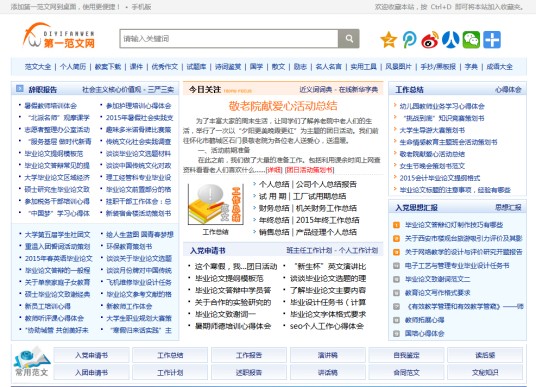Click 文秘知识 bottom category button
Viewport: 536px width, 387px height.
click(x=485, y=372)
